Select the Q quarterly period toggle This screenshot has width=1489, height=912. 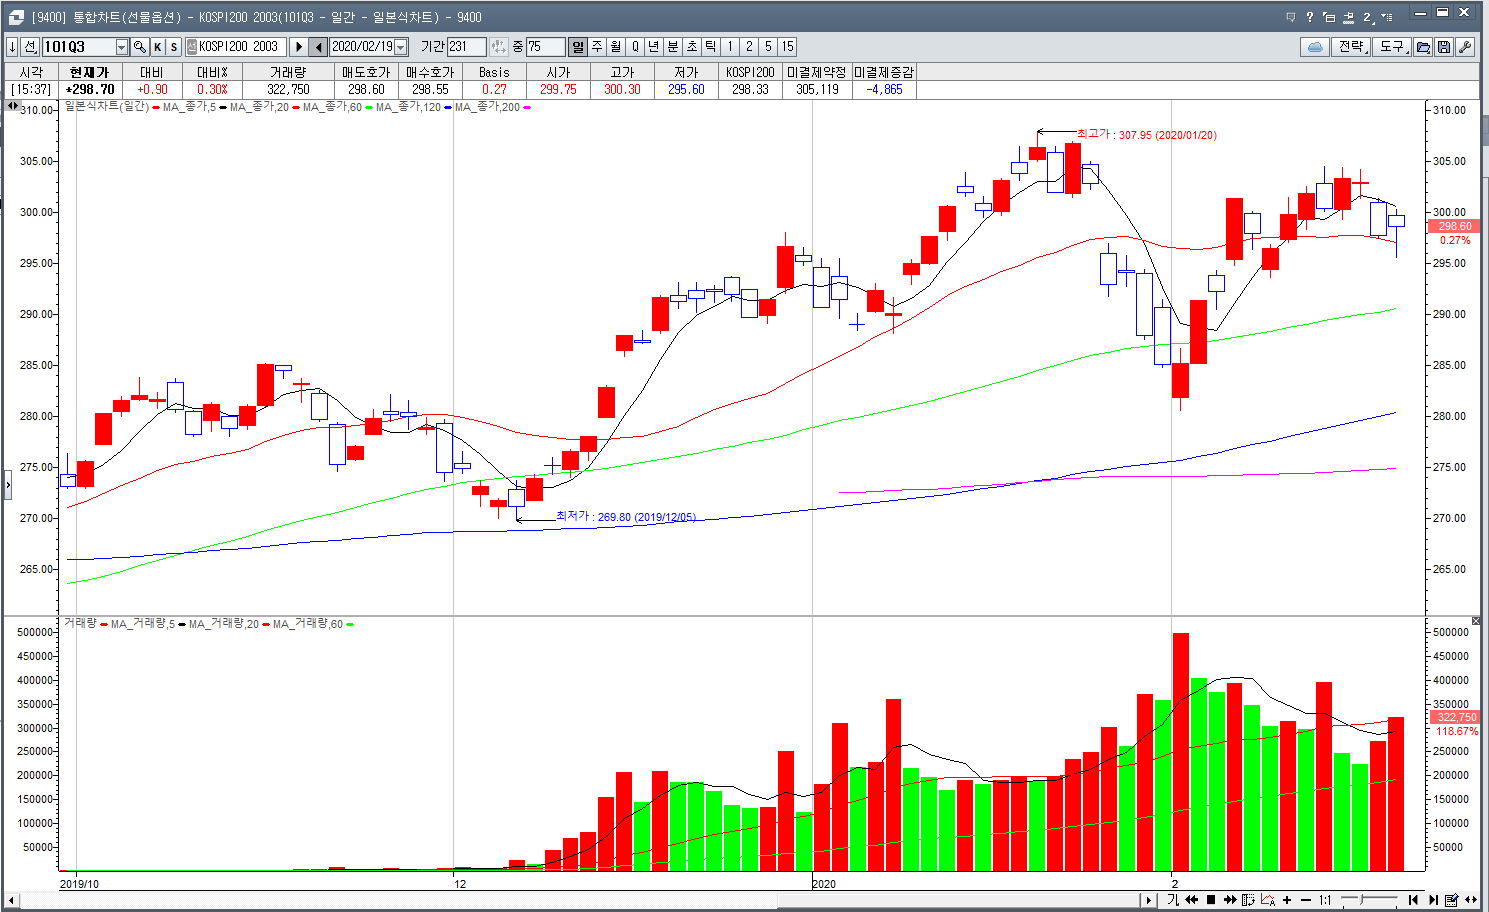pyautogui.click(x=635, y=47)
